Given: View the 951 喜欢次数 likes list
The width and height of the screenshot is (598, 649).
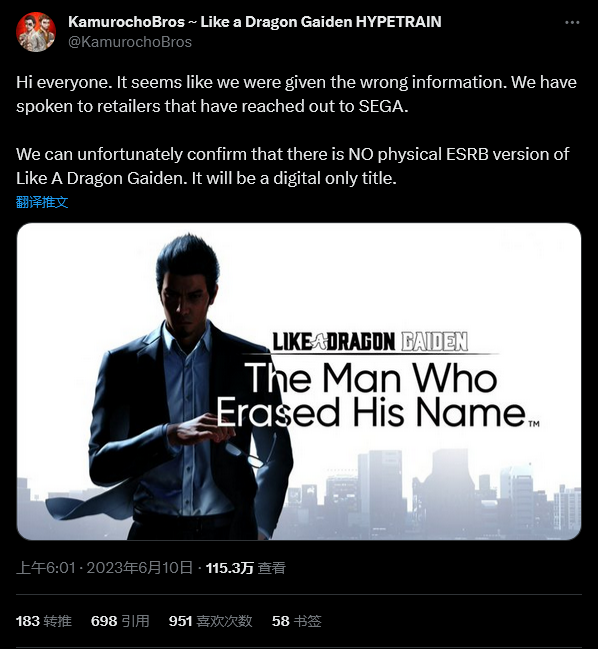Looking at the screenshot, I should pos(210,621).
